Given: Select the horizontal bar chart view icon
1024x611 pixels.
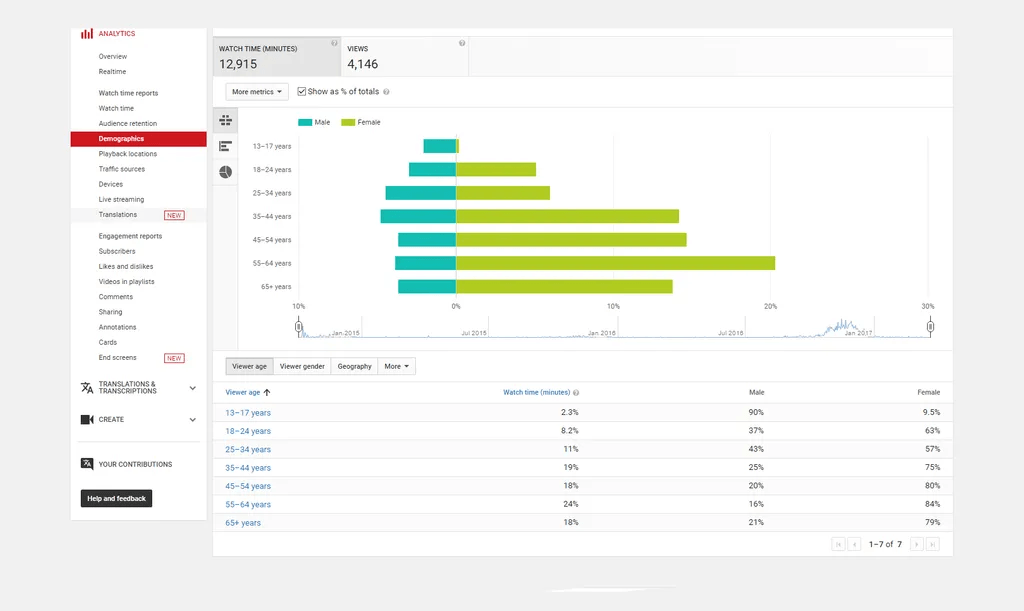Looking at the screenshot, I should point(225,146).
